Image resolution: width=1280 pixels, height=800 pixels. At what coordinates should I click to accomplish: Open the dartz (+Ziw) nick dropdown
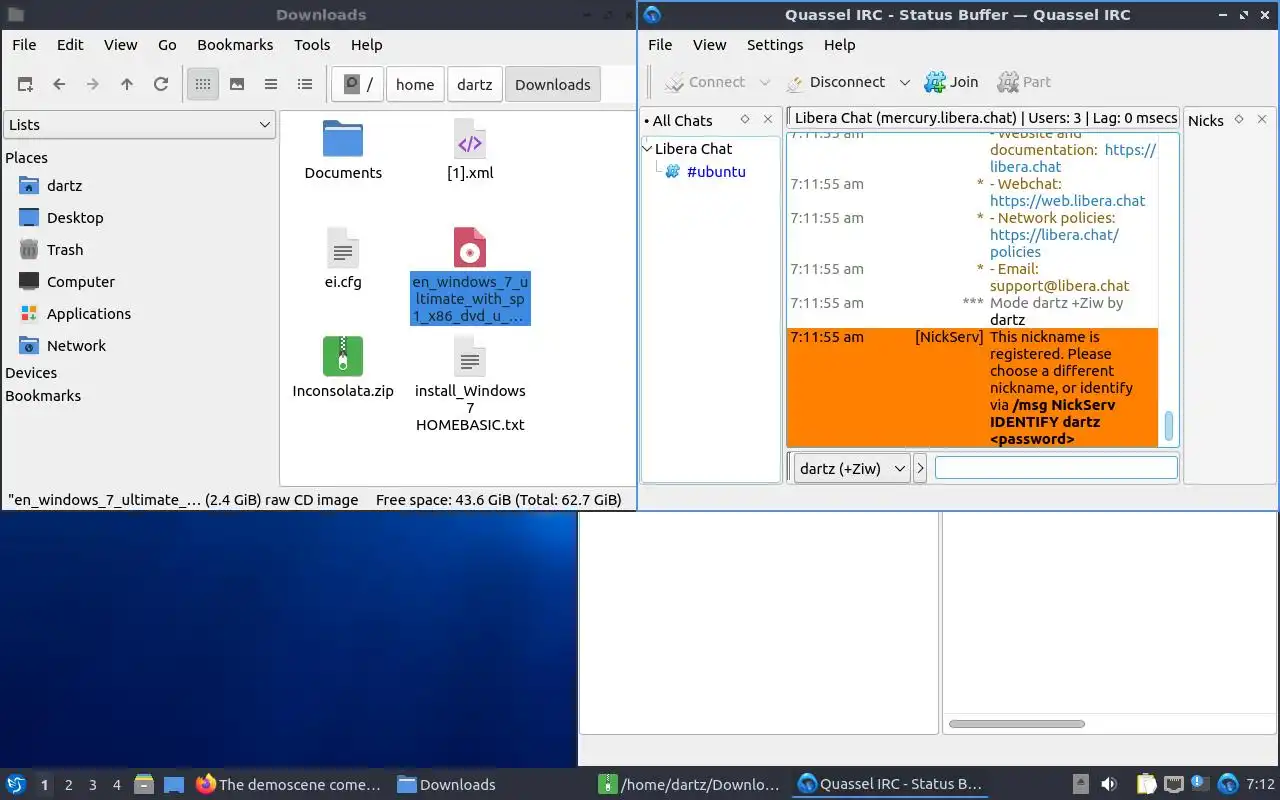pyautogui.click(x=851, y=468)
